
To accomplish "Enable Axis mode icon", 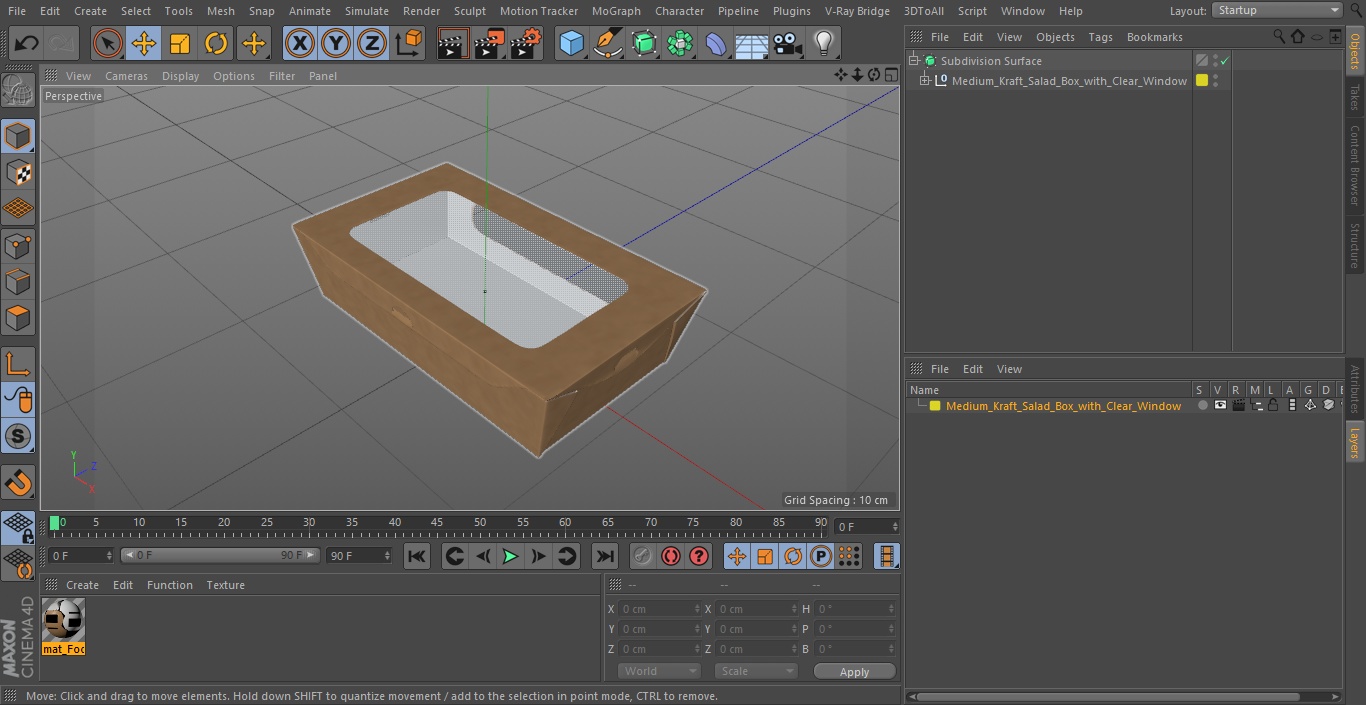I will (x=18, y=364).
